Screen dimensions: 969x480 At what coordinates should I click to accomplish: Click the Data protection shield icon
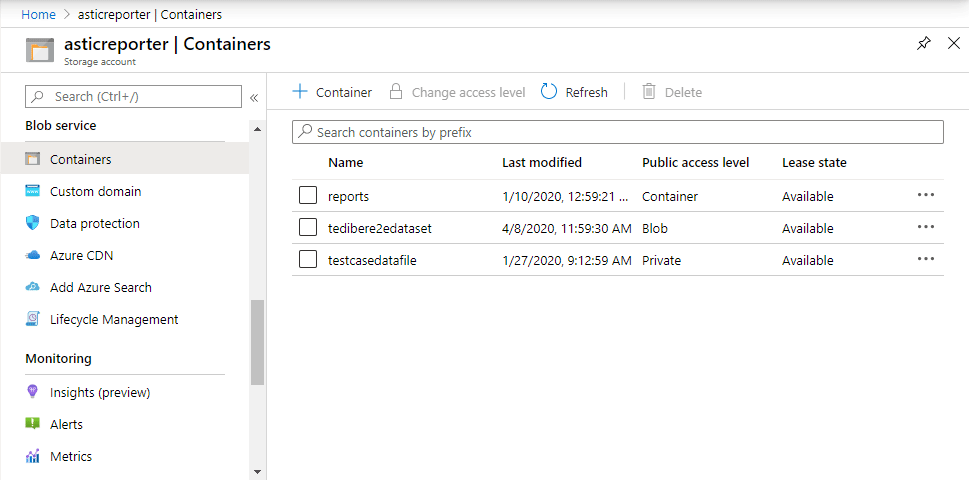[x=33, y=224]
